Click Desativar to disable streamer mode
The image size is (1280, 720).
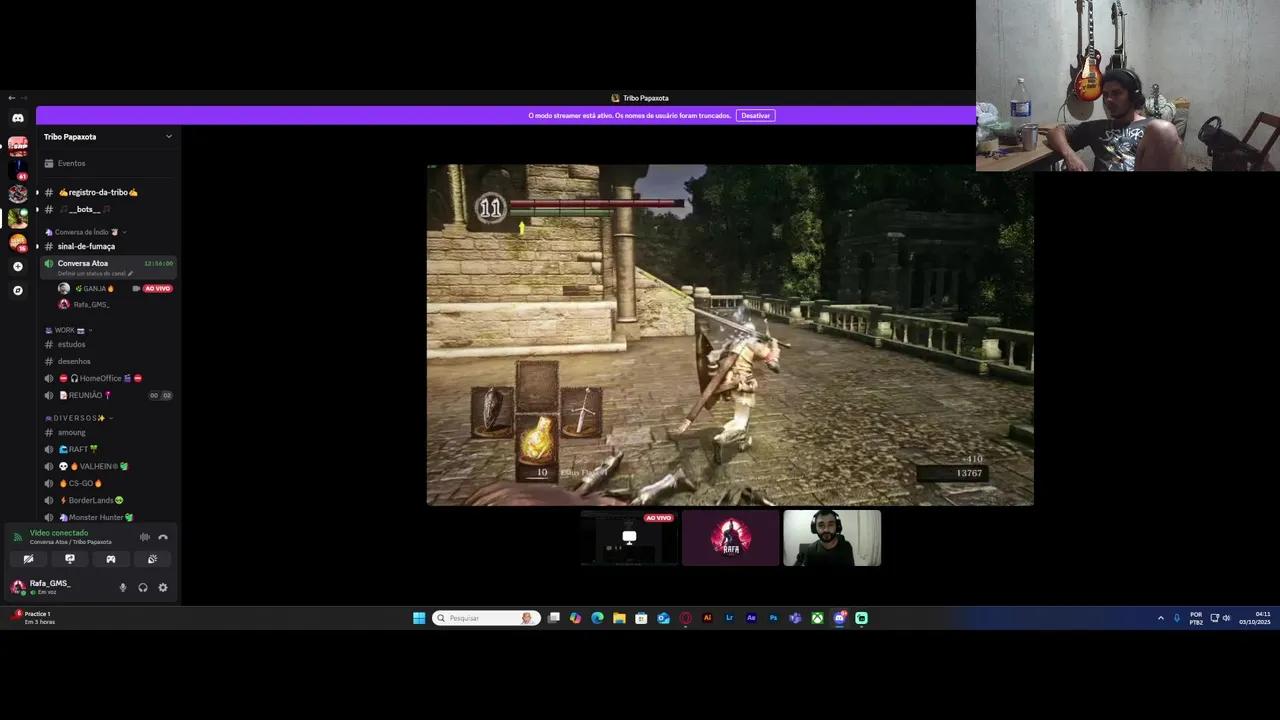click(756, 115)
